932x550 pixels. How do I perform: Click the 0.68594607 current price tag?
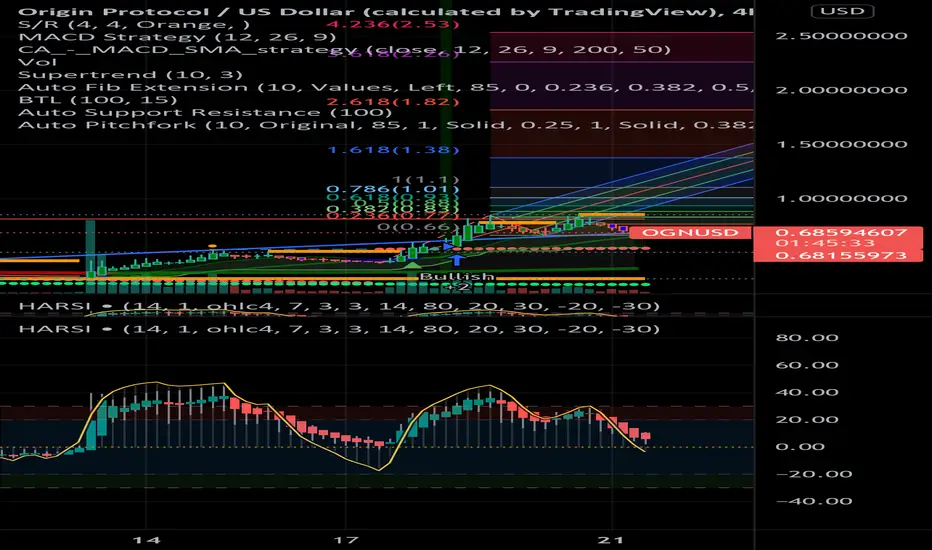(x=841, y=232)
